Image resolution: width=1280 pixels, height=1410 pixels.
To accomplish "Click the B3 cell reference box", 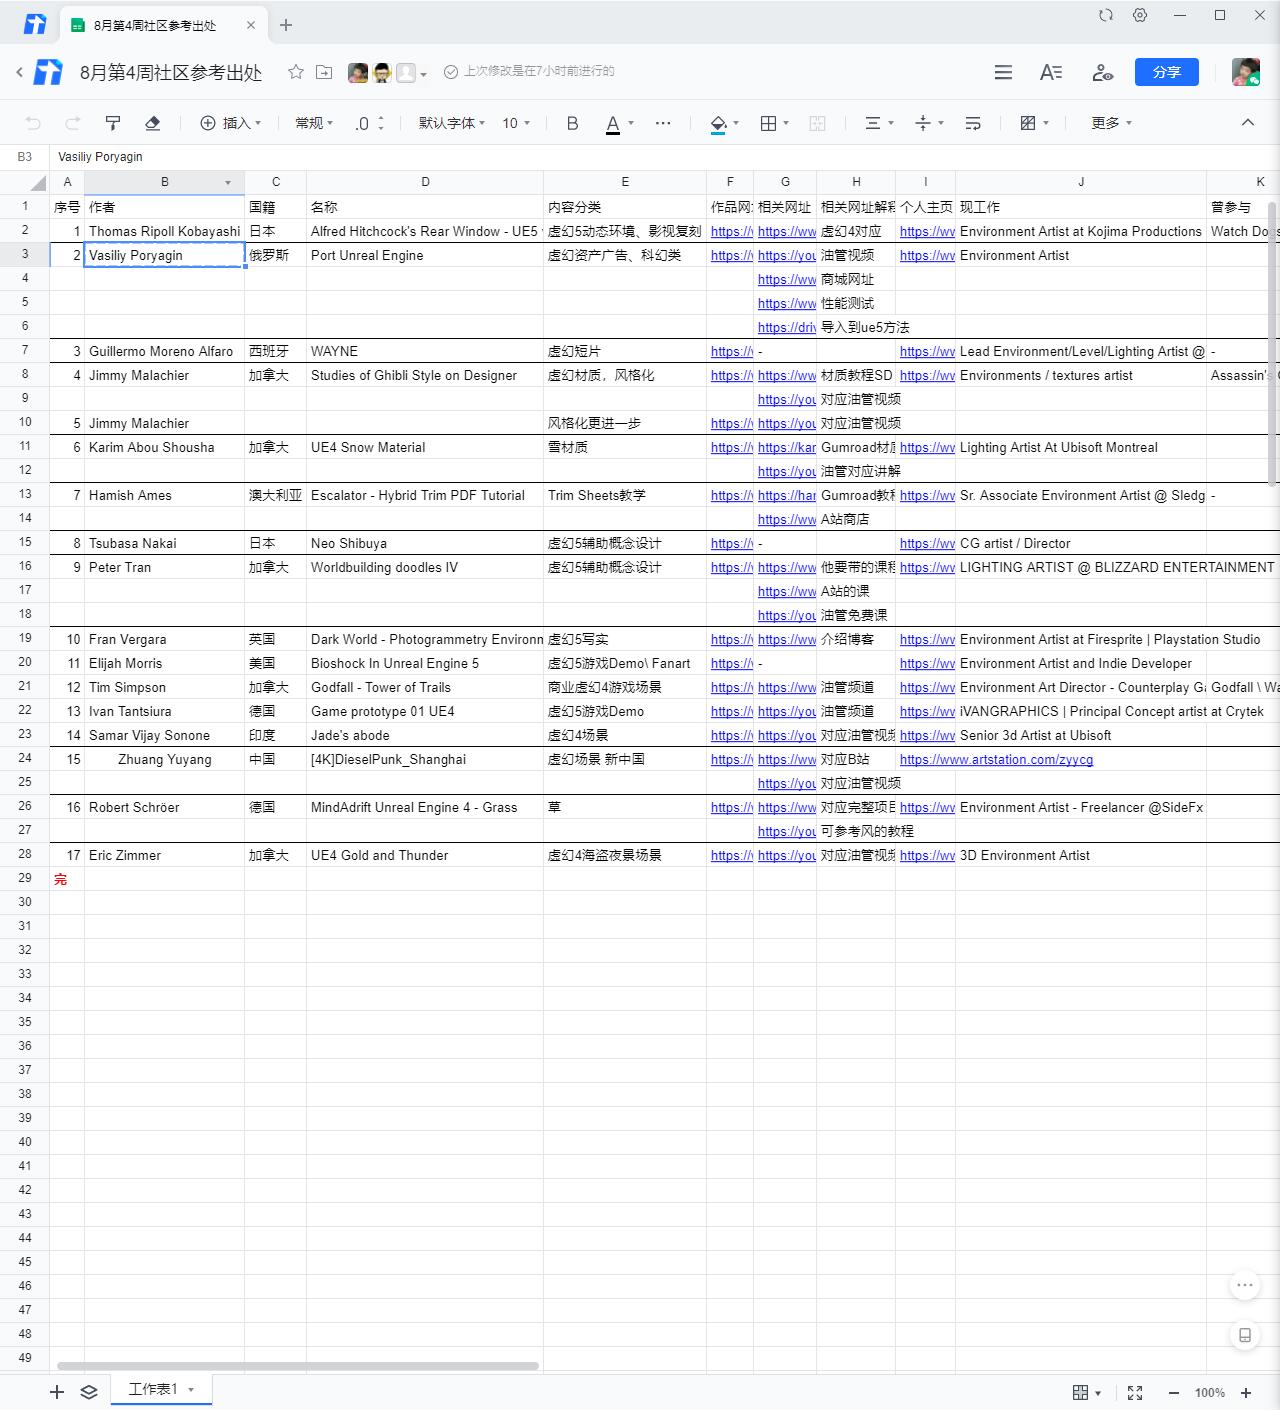I will [24, 157].
